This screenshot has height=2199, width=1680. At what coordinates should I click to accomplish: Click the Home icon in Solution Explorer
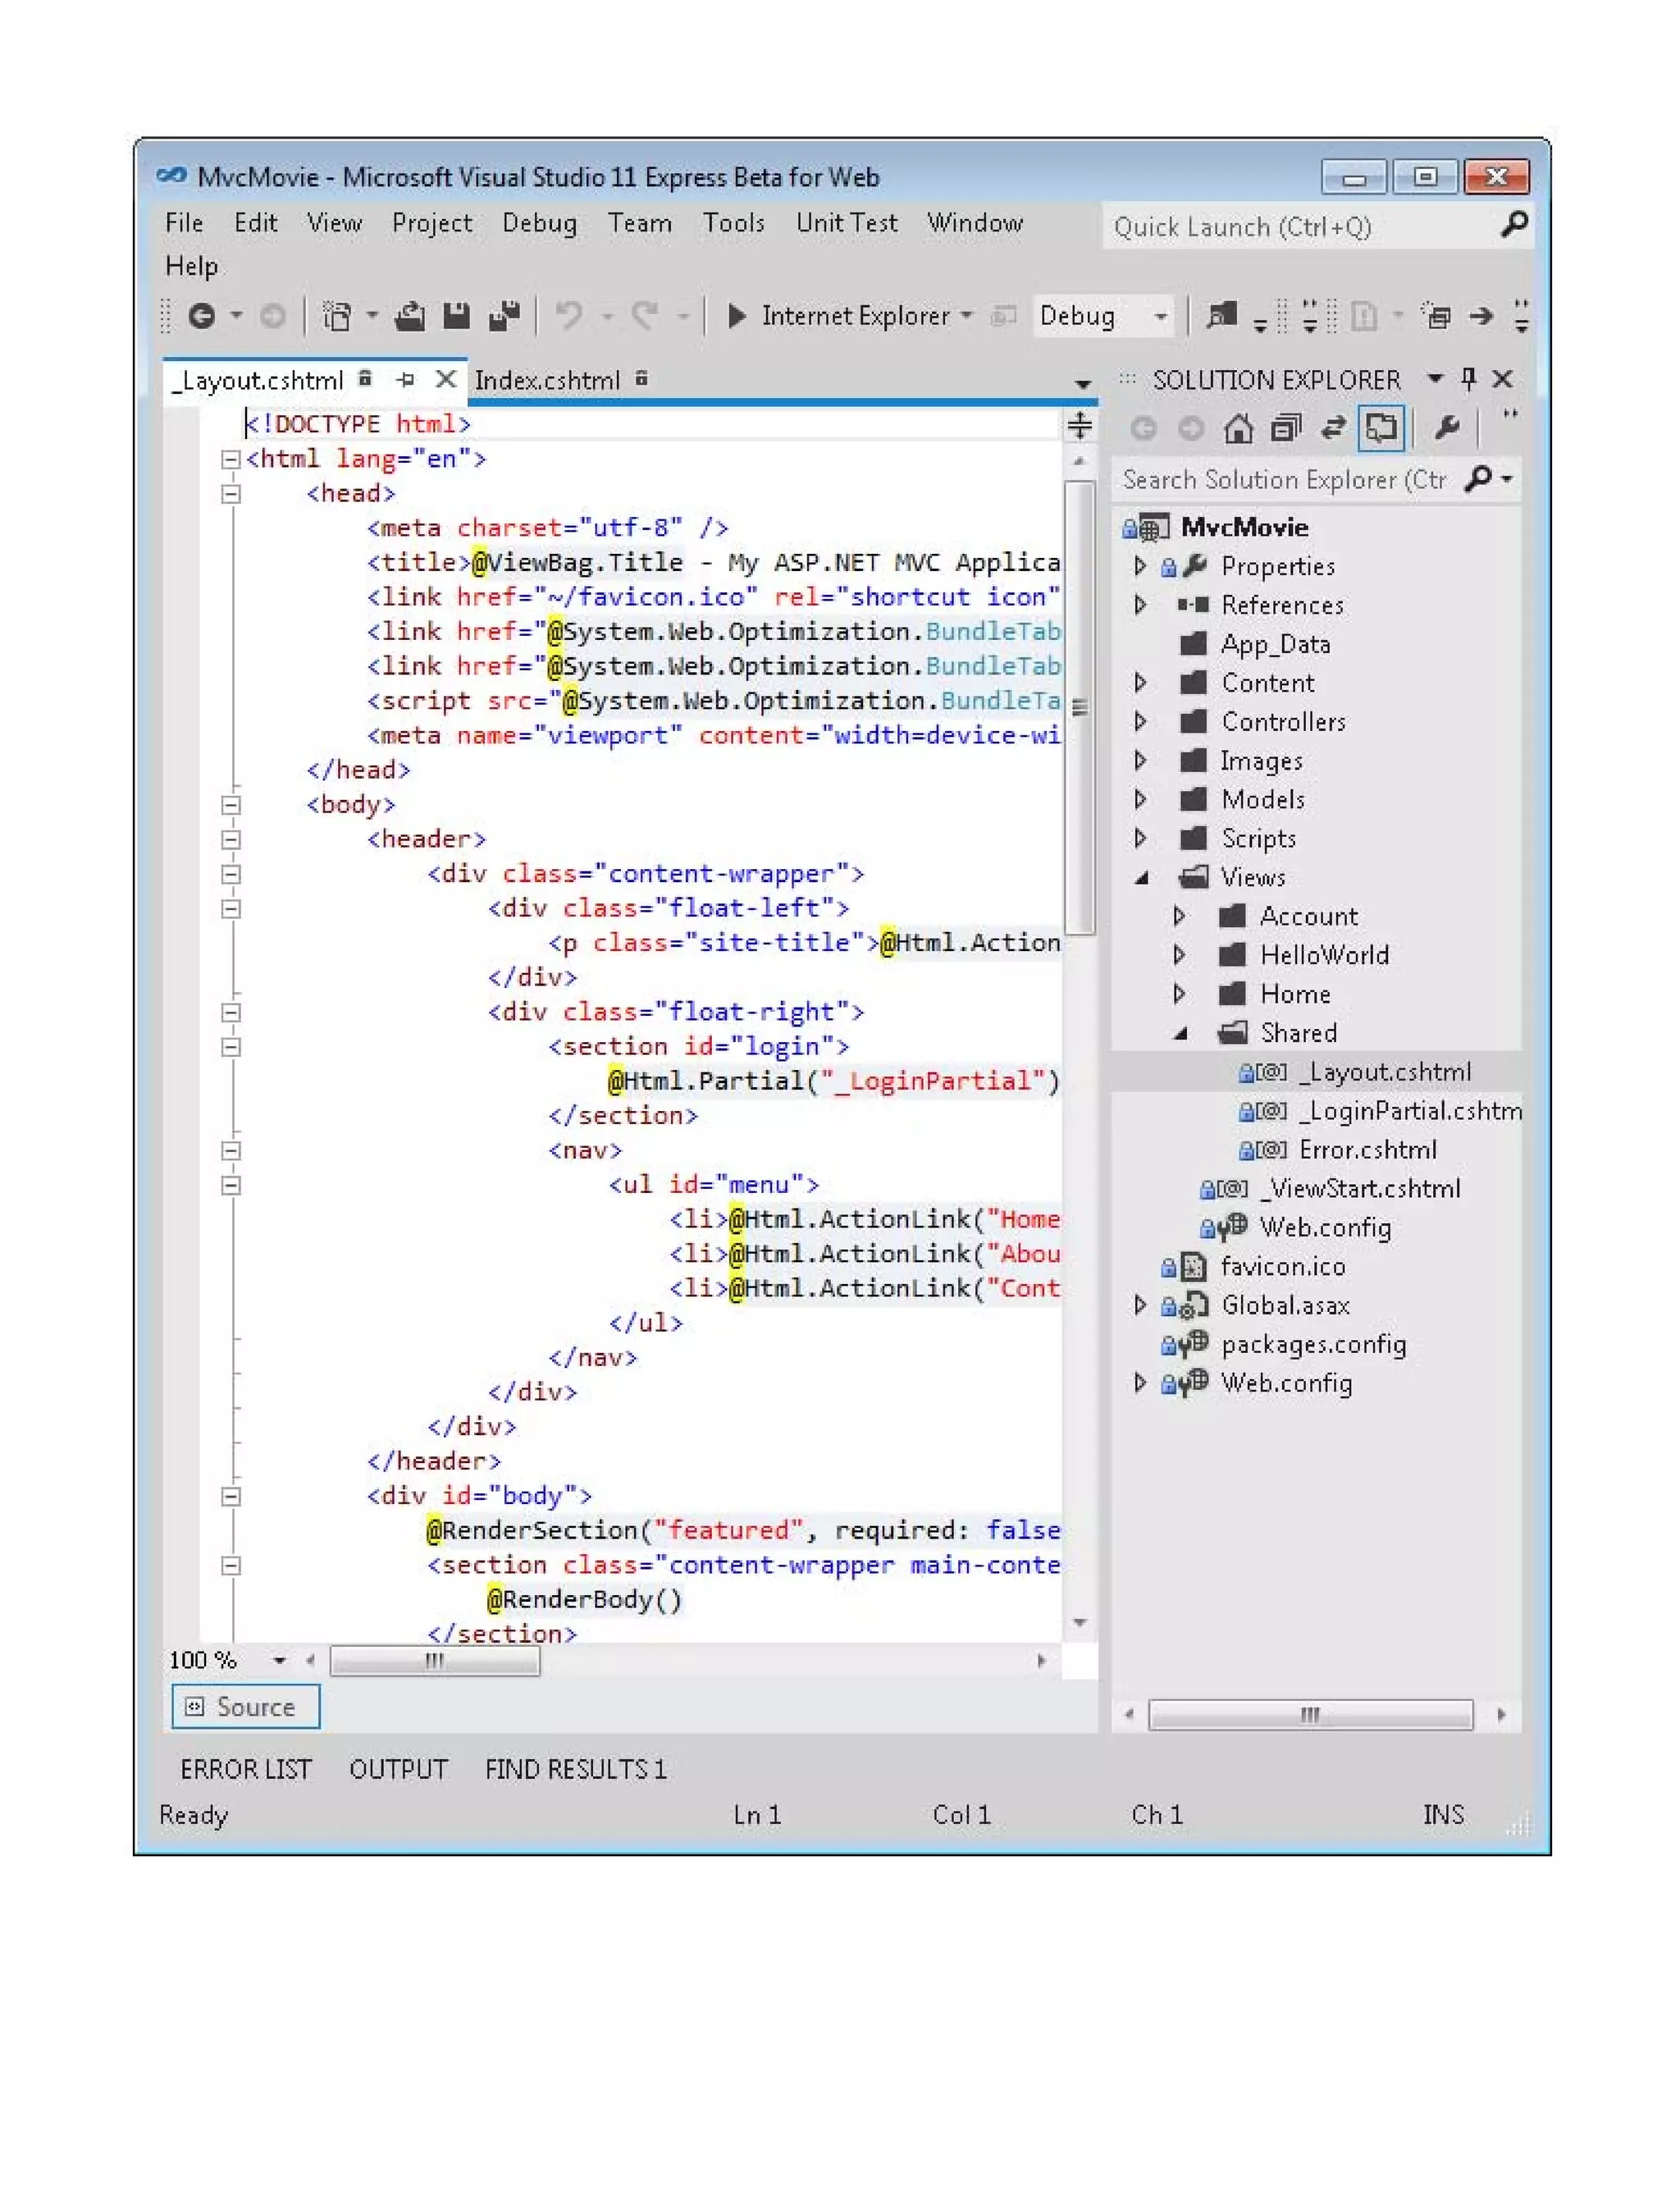tap(1238, 429)
